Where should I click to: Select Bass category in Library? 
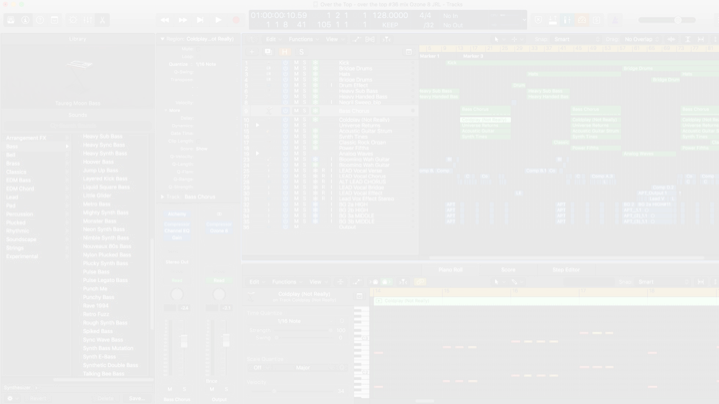tap(37, 146)
